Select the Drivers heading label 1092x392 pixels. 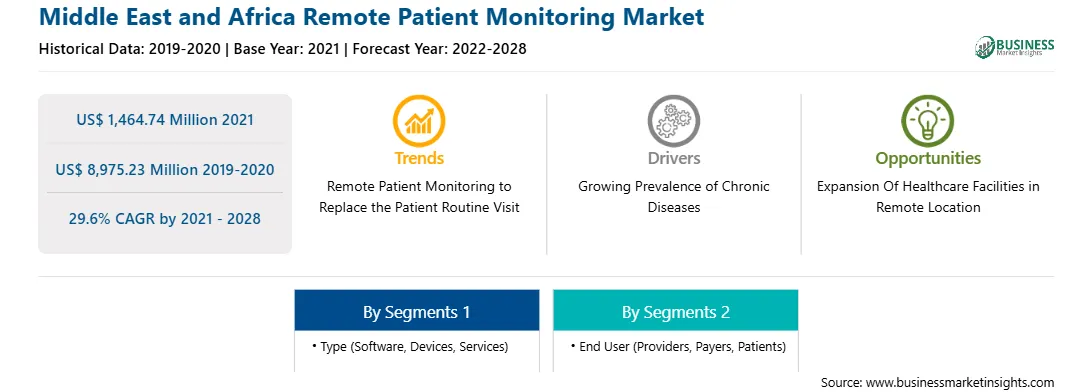(673, 158)
